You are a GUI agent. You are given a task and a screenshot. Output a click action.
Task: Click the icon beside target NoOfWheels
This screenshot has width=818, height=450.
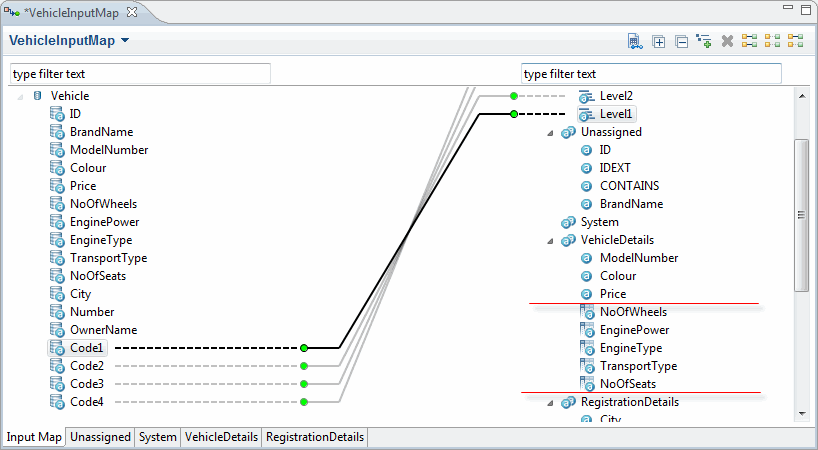587,312
